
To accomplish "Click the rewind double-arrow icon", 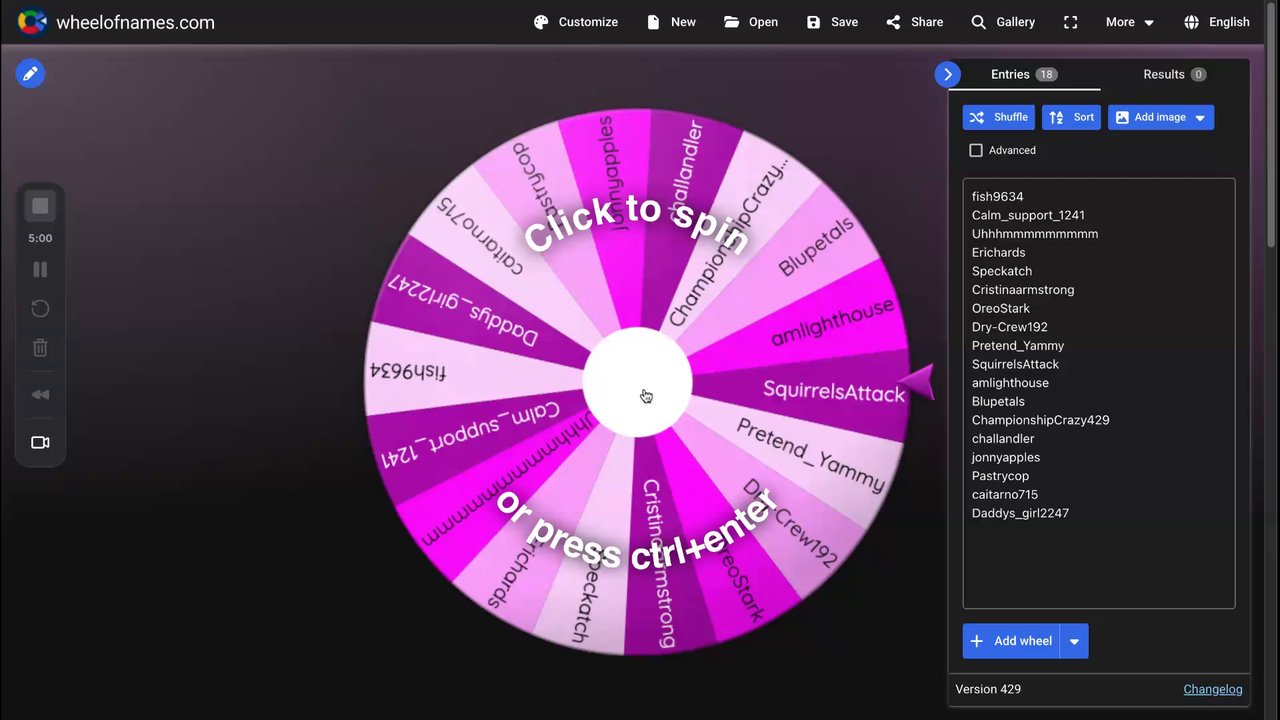I will [40, 395].
